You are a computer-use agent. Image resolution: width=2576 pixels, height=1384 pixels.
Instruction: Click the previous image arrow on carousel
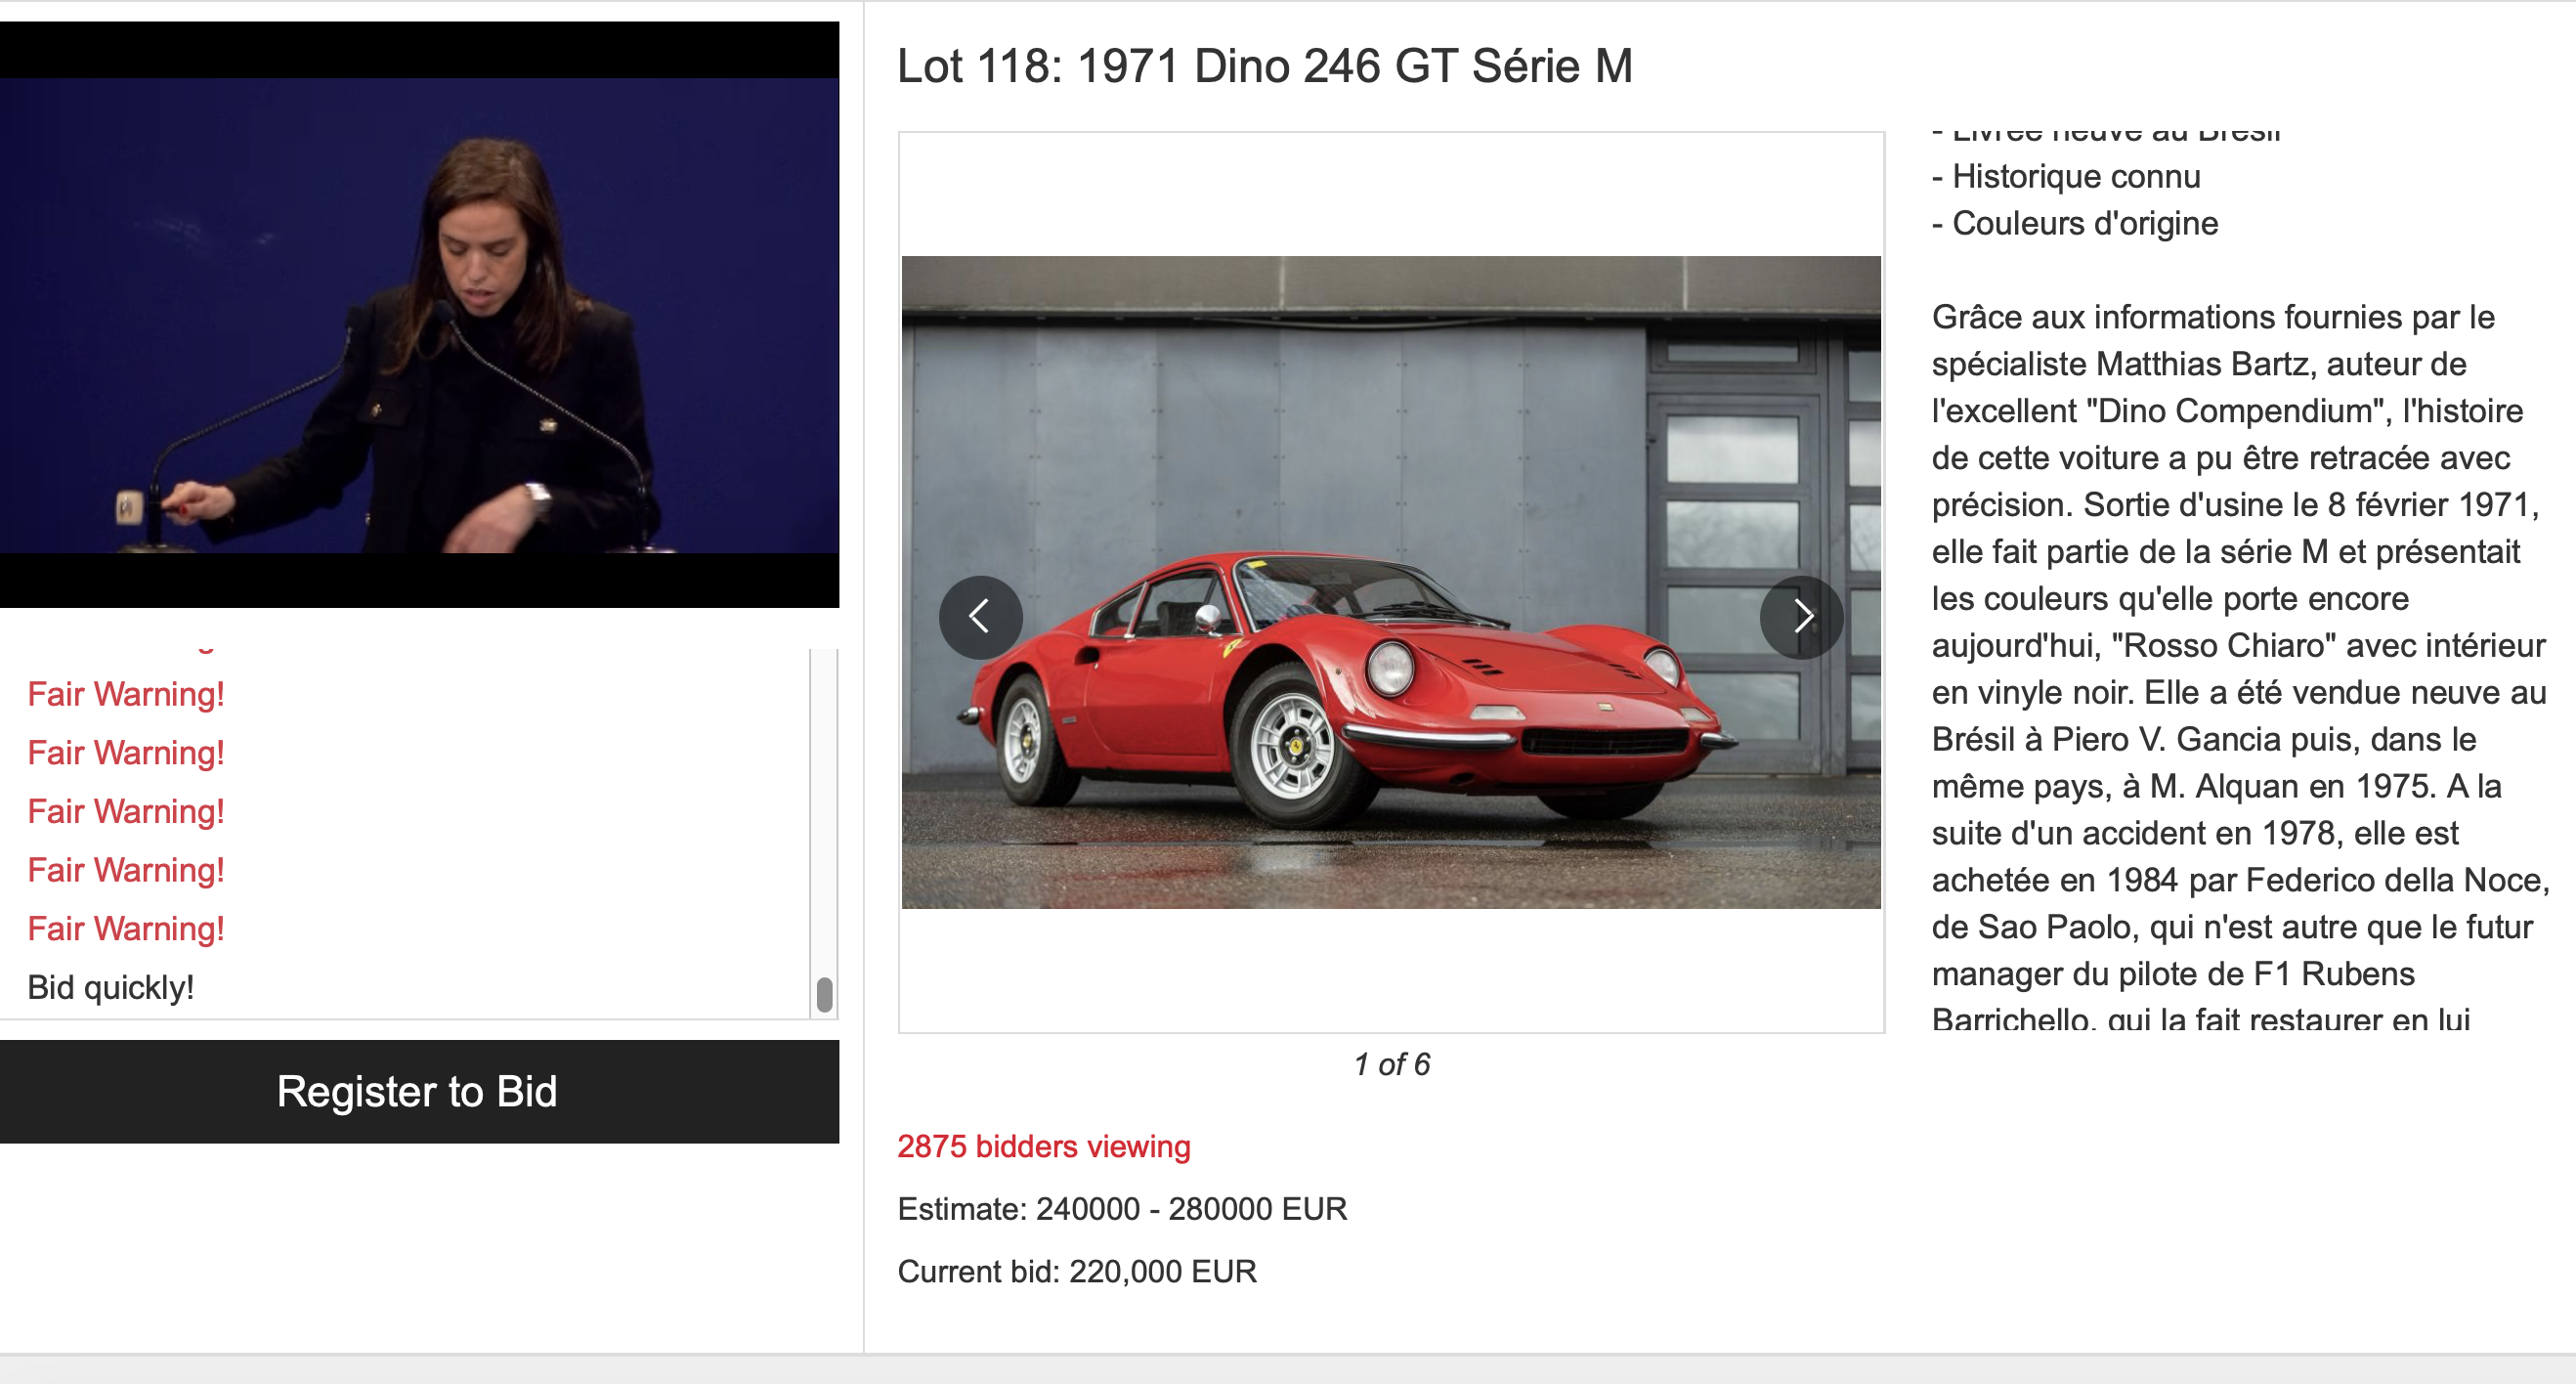[980, 617]
